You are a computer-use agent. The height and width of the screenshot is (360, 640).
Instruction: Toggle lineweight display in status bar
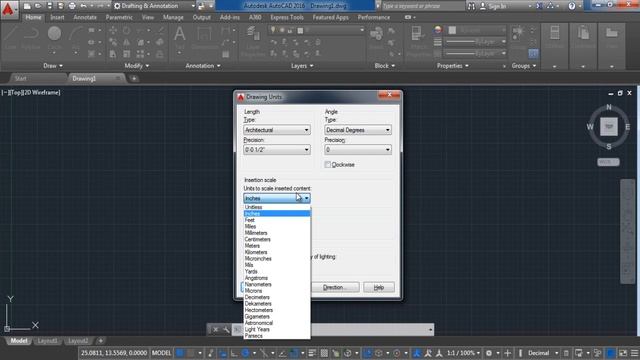(x=312, y=353)
